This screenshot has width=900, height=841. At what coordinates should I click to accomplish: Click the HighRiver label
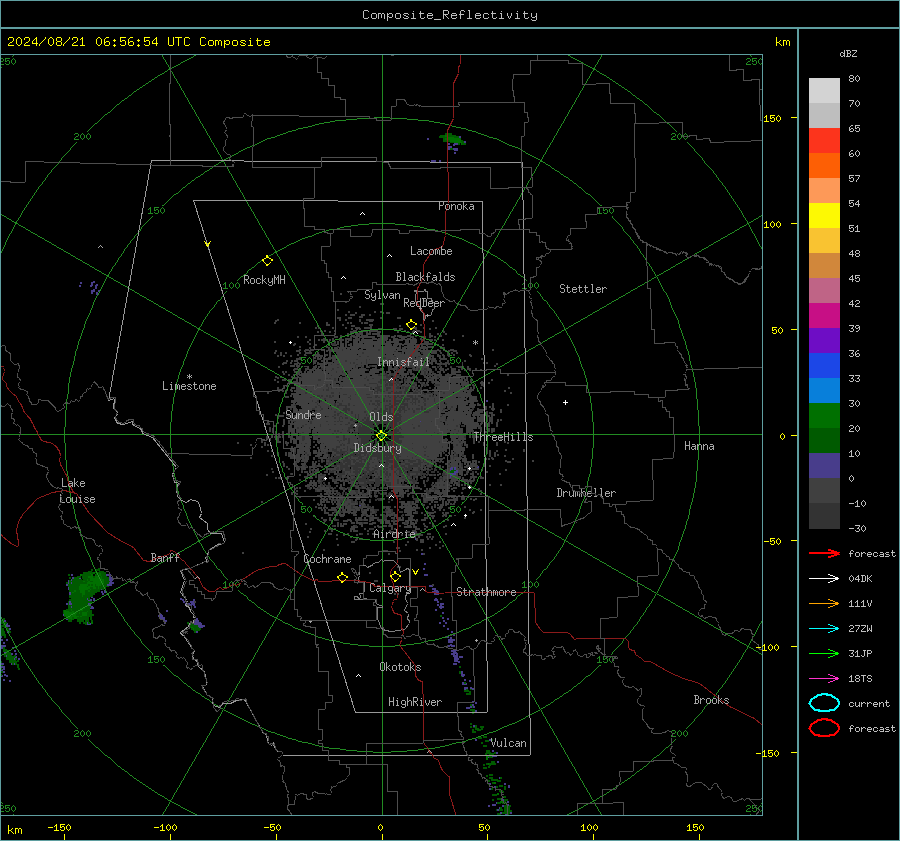pyautogui.click(x=415, y=702)
